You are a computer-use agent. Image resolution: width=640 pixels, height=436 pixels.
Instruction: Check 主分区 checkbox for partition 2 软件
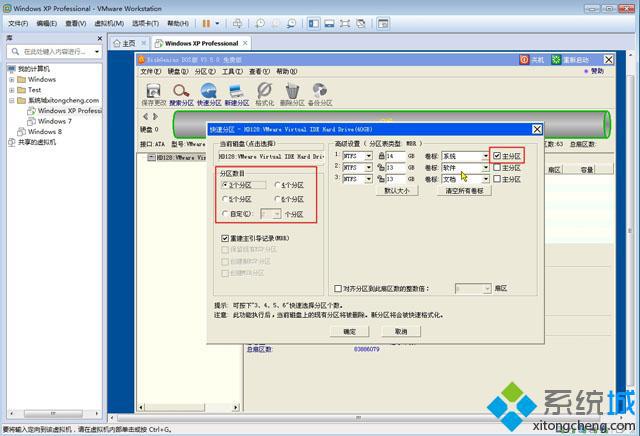coord(497,167)
